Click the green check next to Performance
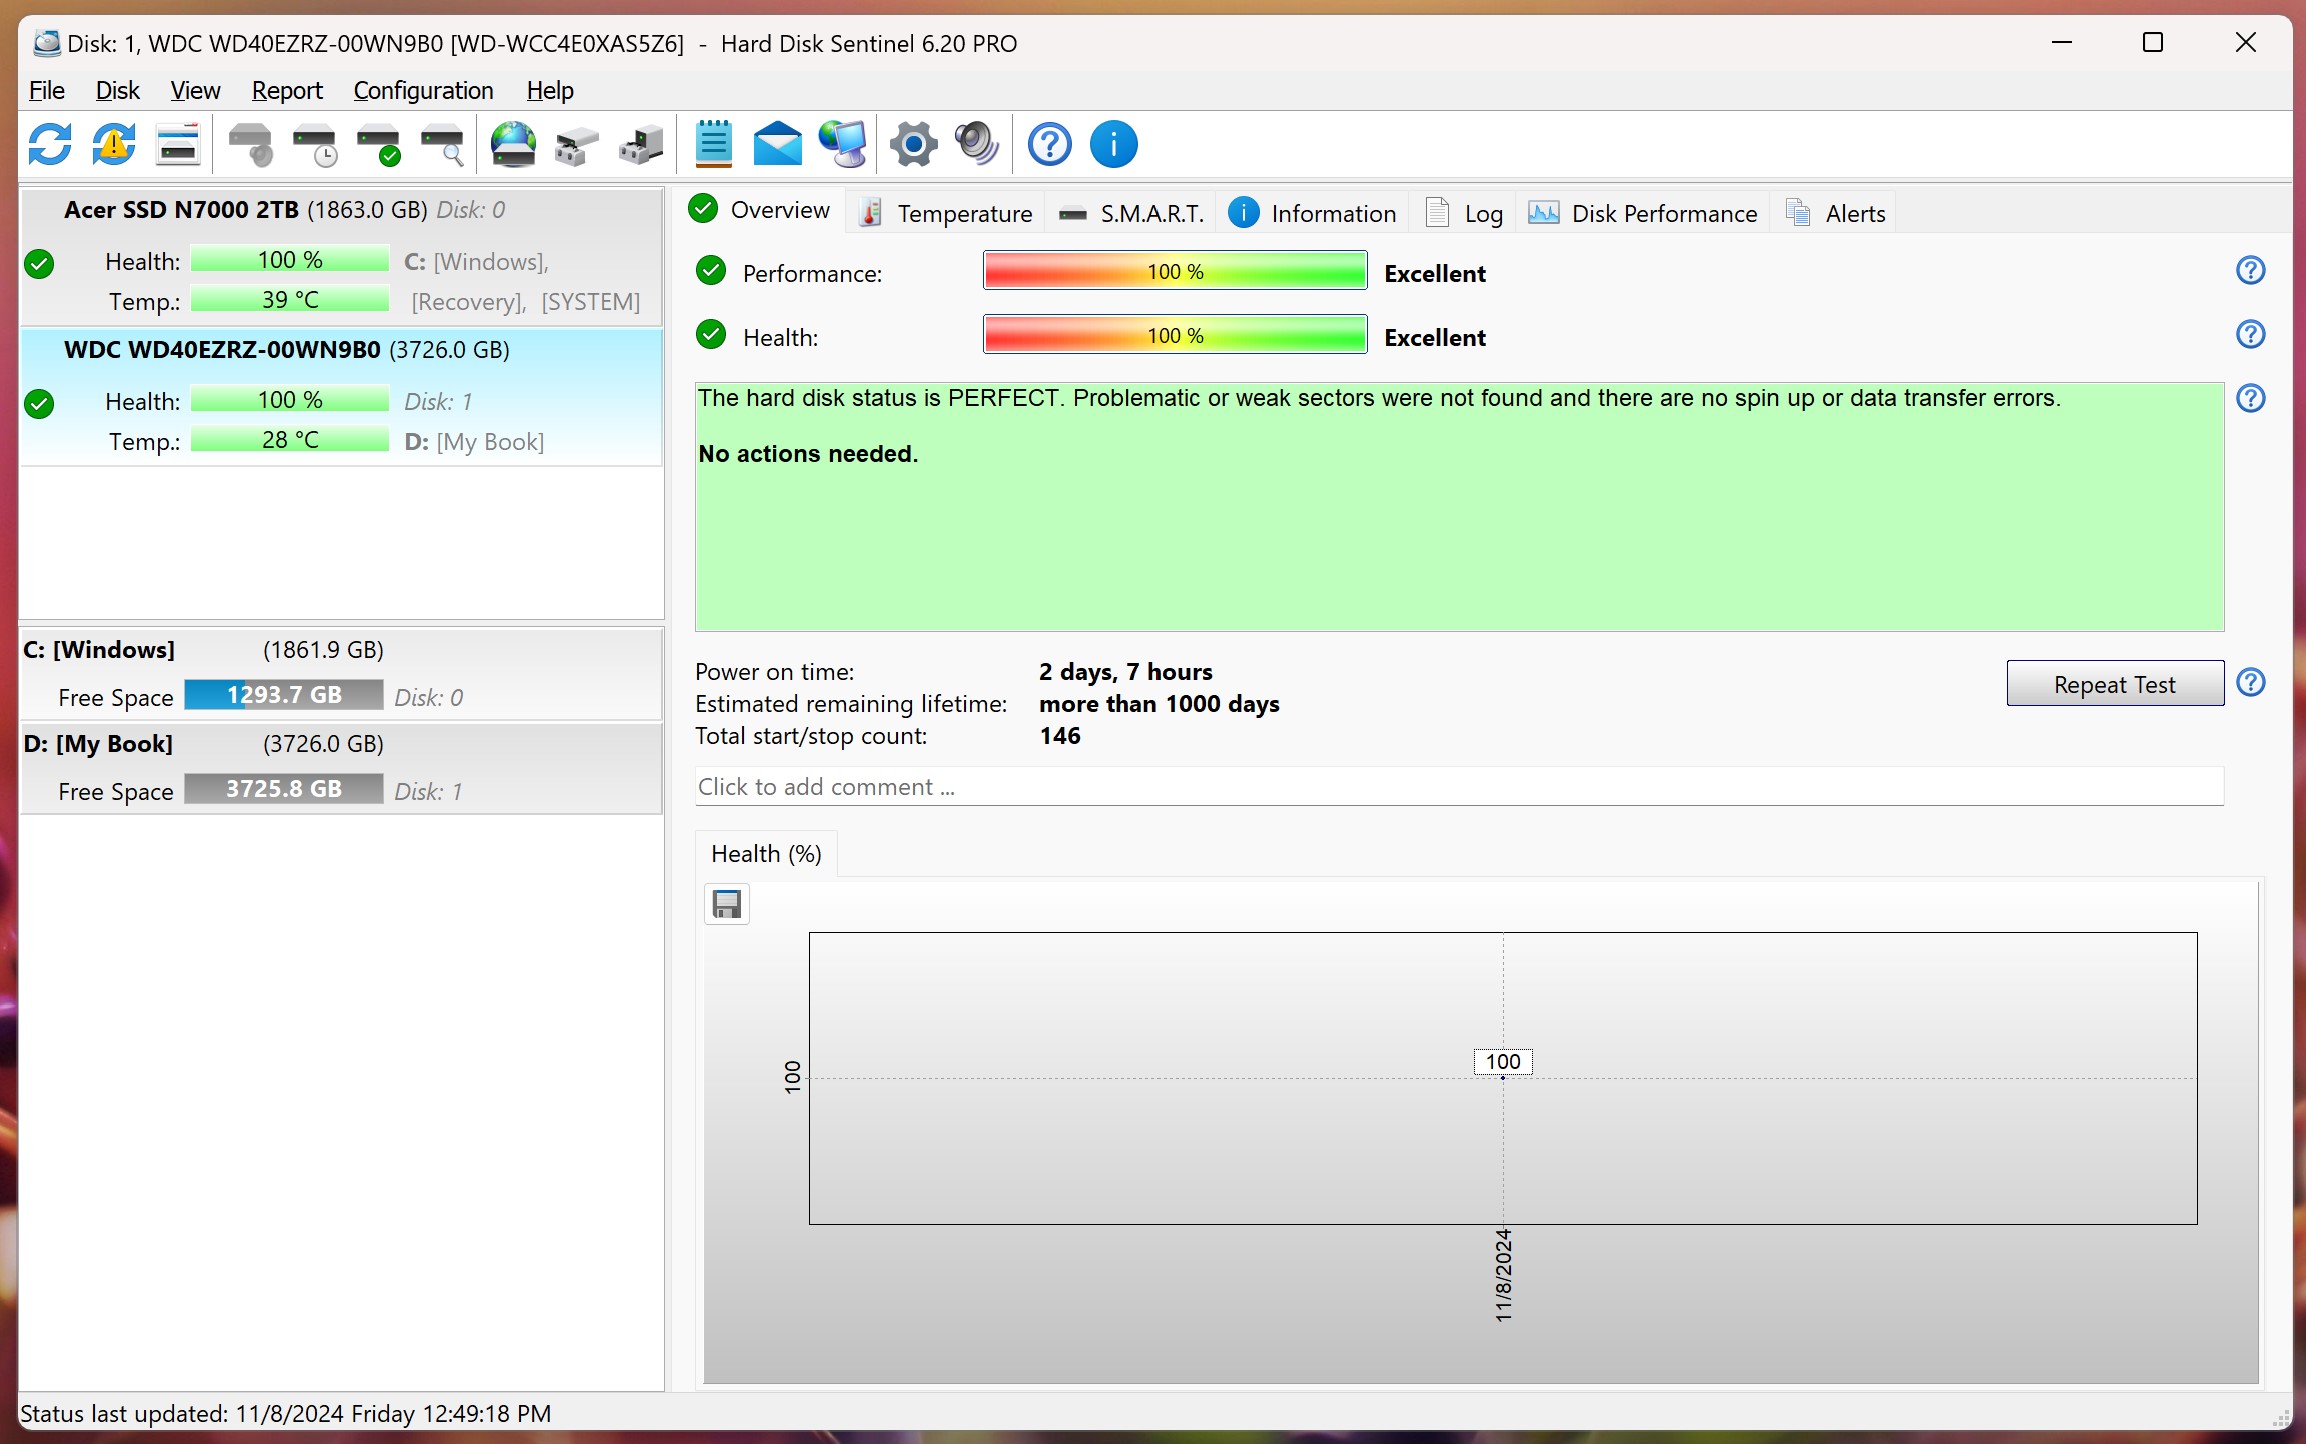This screenshot has height=1444, width=2306. point(711,270)
